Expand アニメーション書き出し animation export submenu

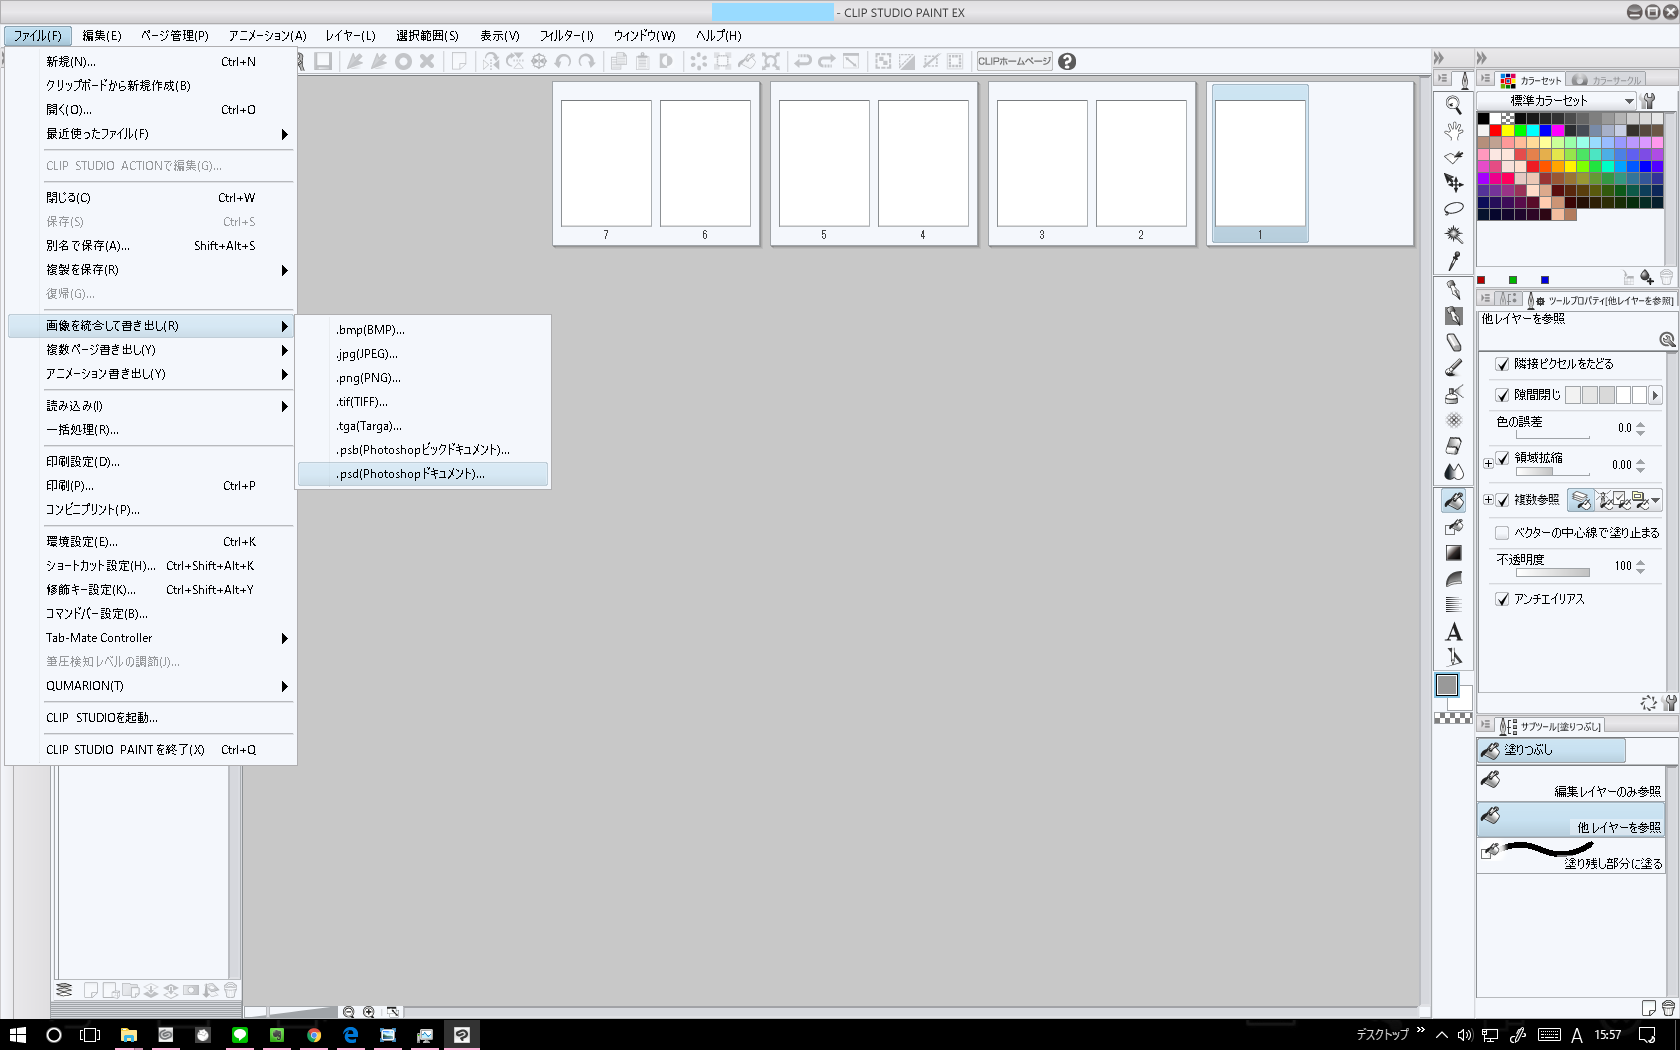(150, 374)
